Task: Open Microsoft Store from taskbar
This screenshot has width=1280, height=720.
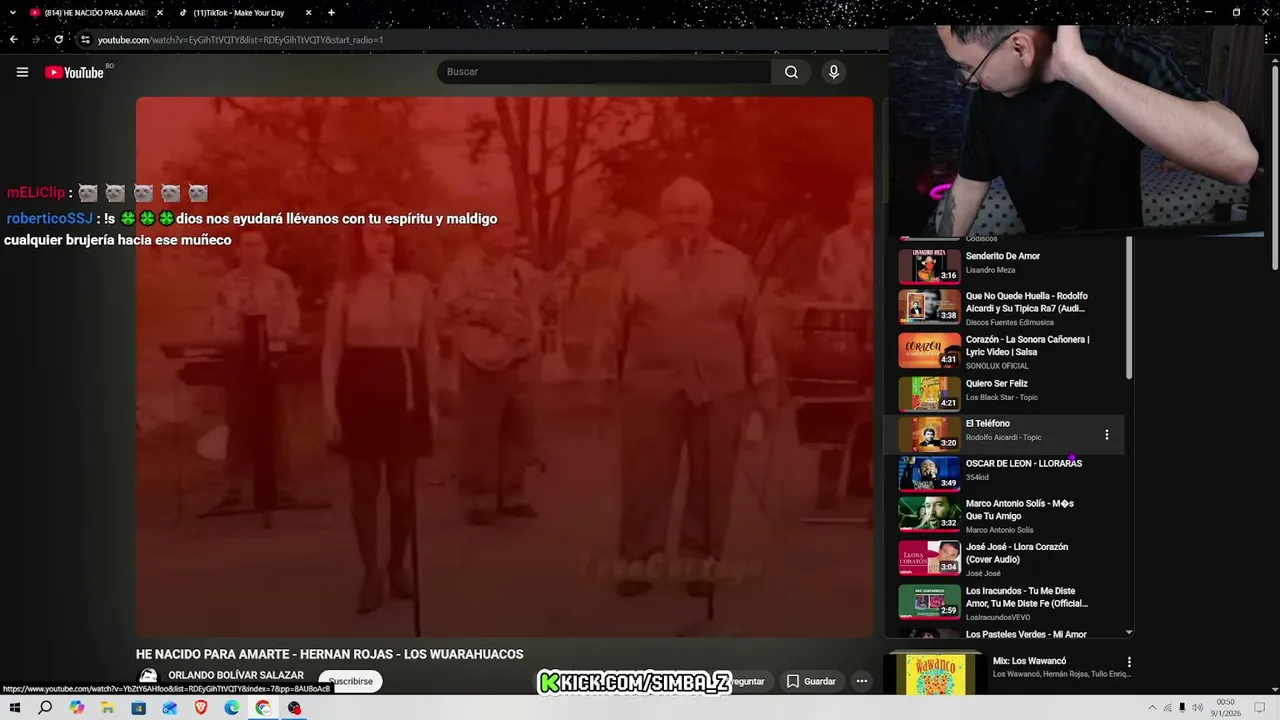Action: pos(139,708)
